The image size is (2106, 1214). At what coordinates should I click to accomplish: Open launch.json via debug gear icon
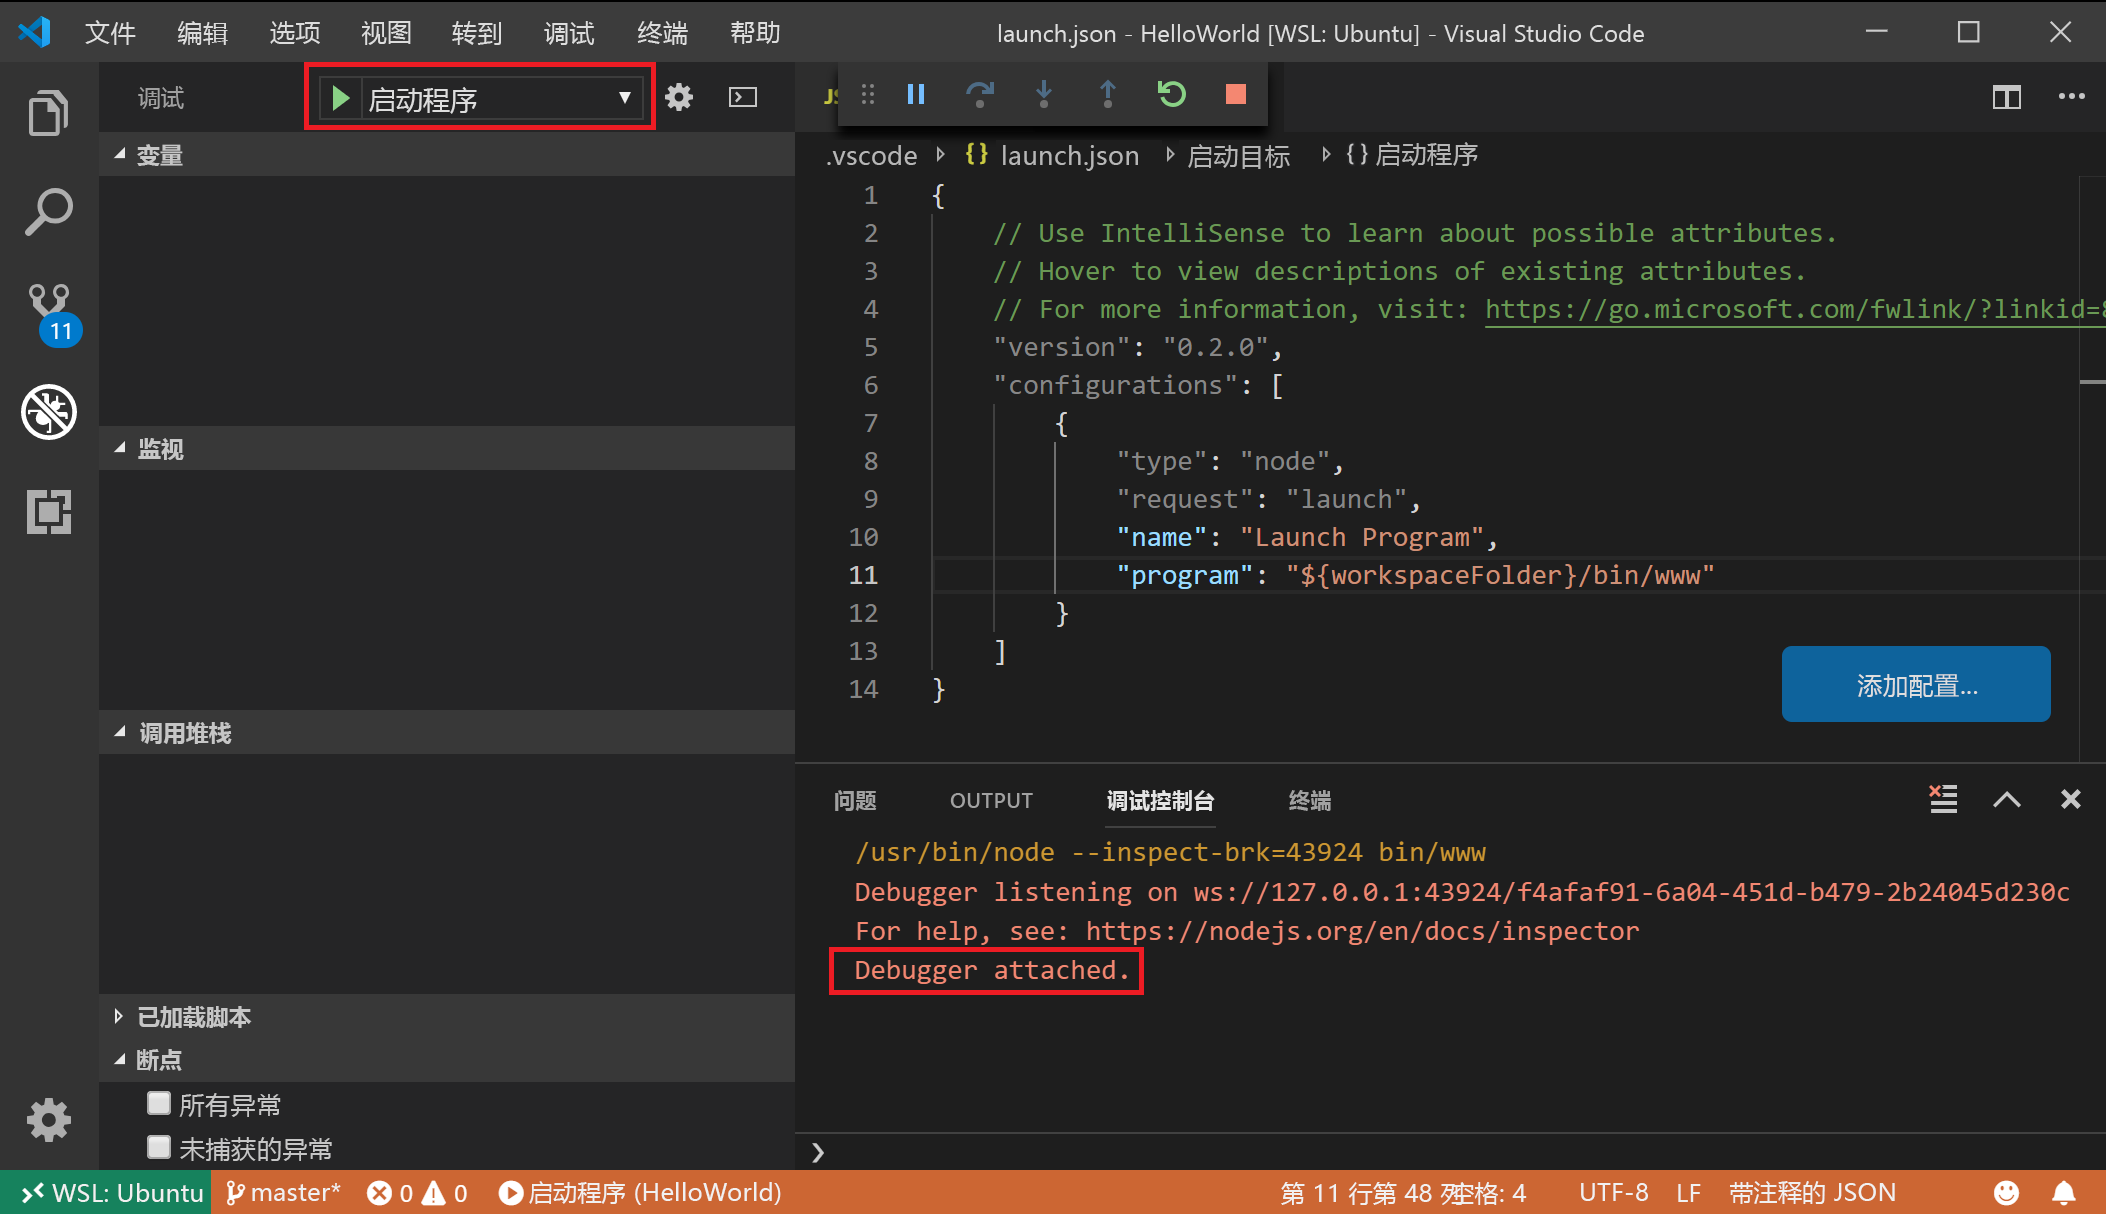679,97
